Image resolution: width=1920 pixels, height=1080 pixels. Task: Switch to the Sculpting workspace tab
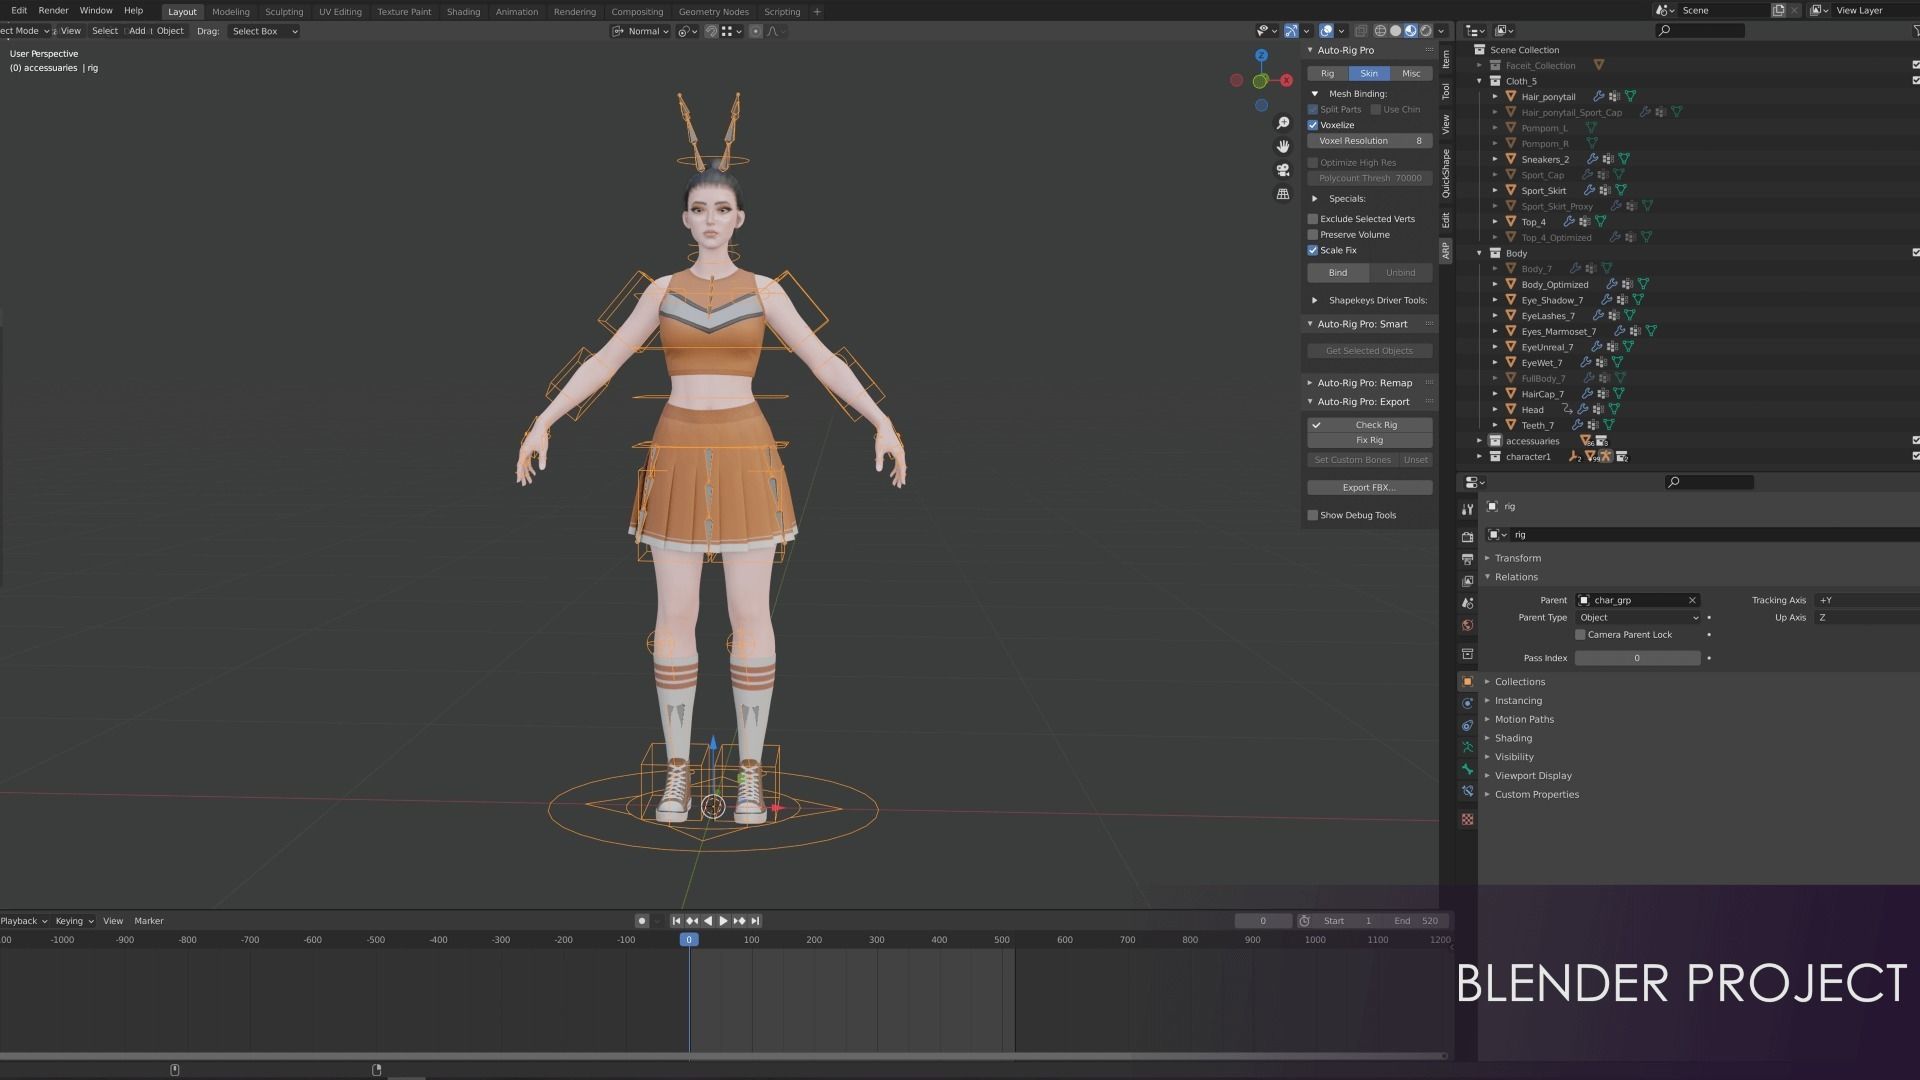284,12
